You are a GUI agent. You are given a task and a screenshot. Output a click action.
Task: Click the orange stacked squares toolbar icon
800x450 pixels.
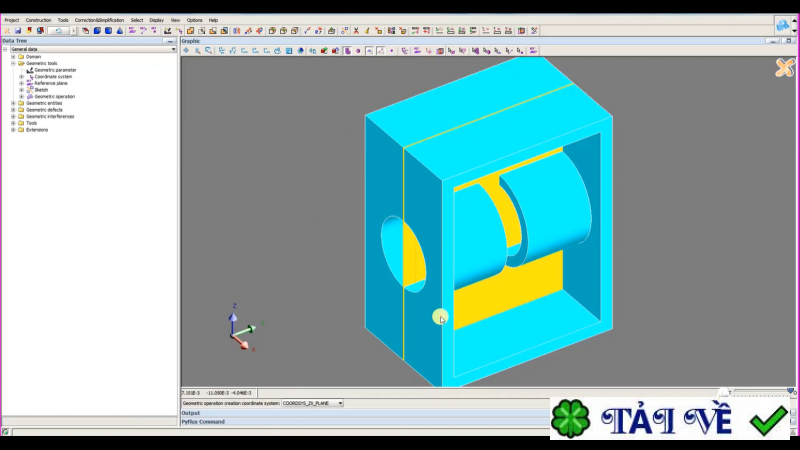coord(190,31)
